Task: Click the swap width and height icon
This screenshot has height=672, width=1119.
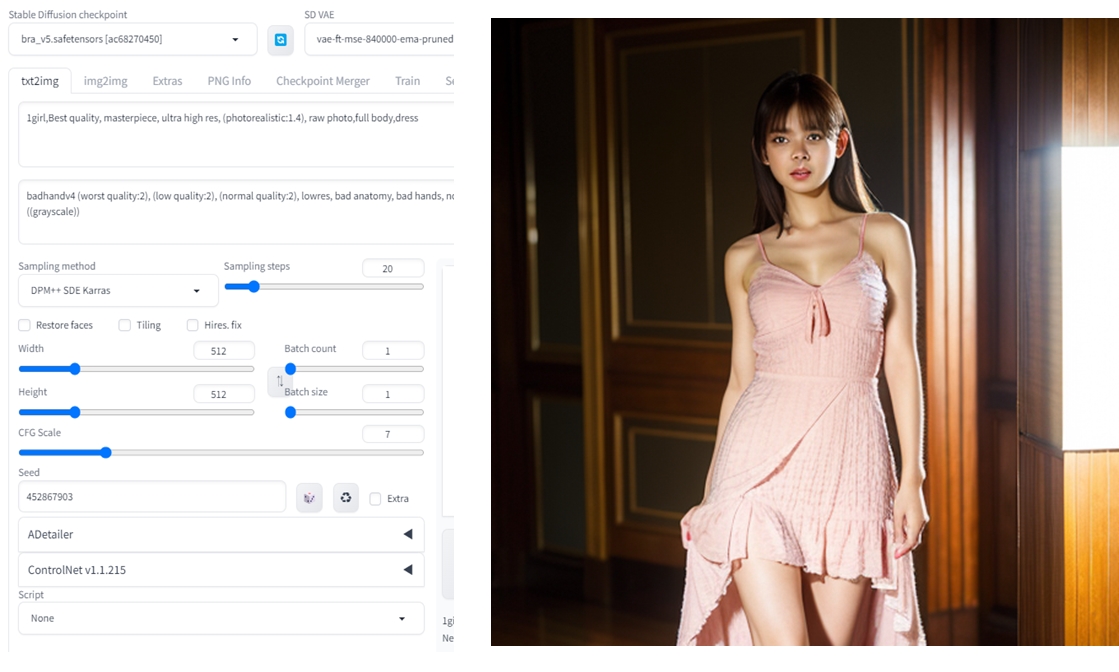Action: pos(280,381)
